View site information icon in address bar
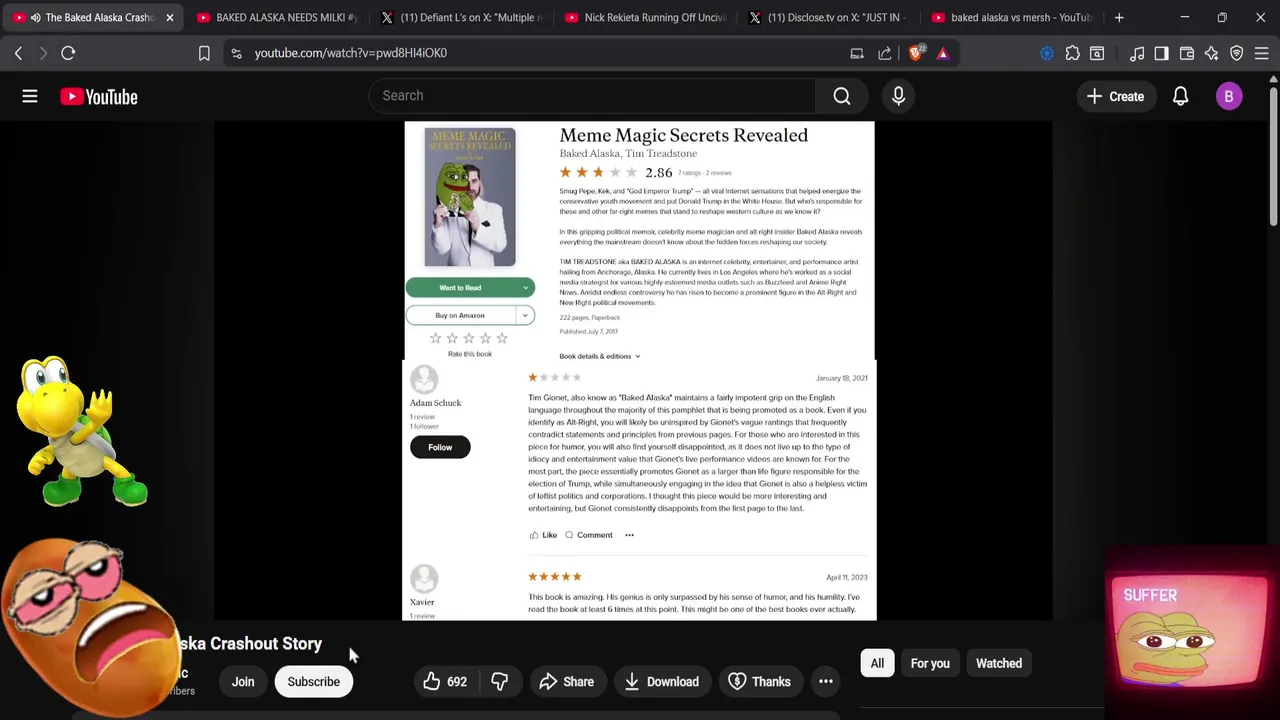 click(x=236, y=53)
